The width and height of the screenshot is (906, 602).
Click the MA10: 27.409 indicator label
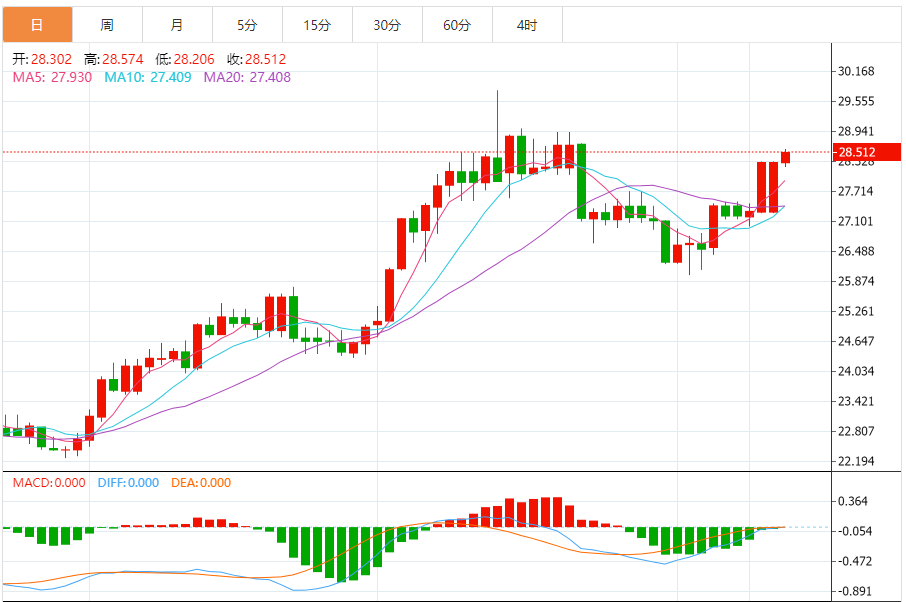click(x=147, y=77)
